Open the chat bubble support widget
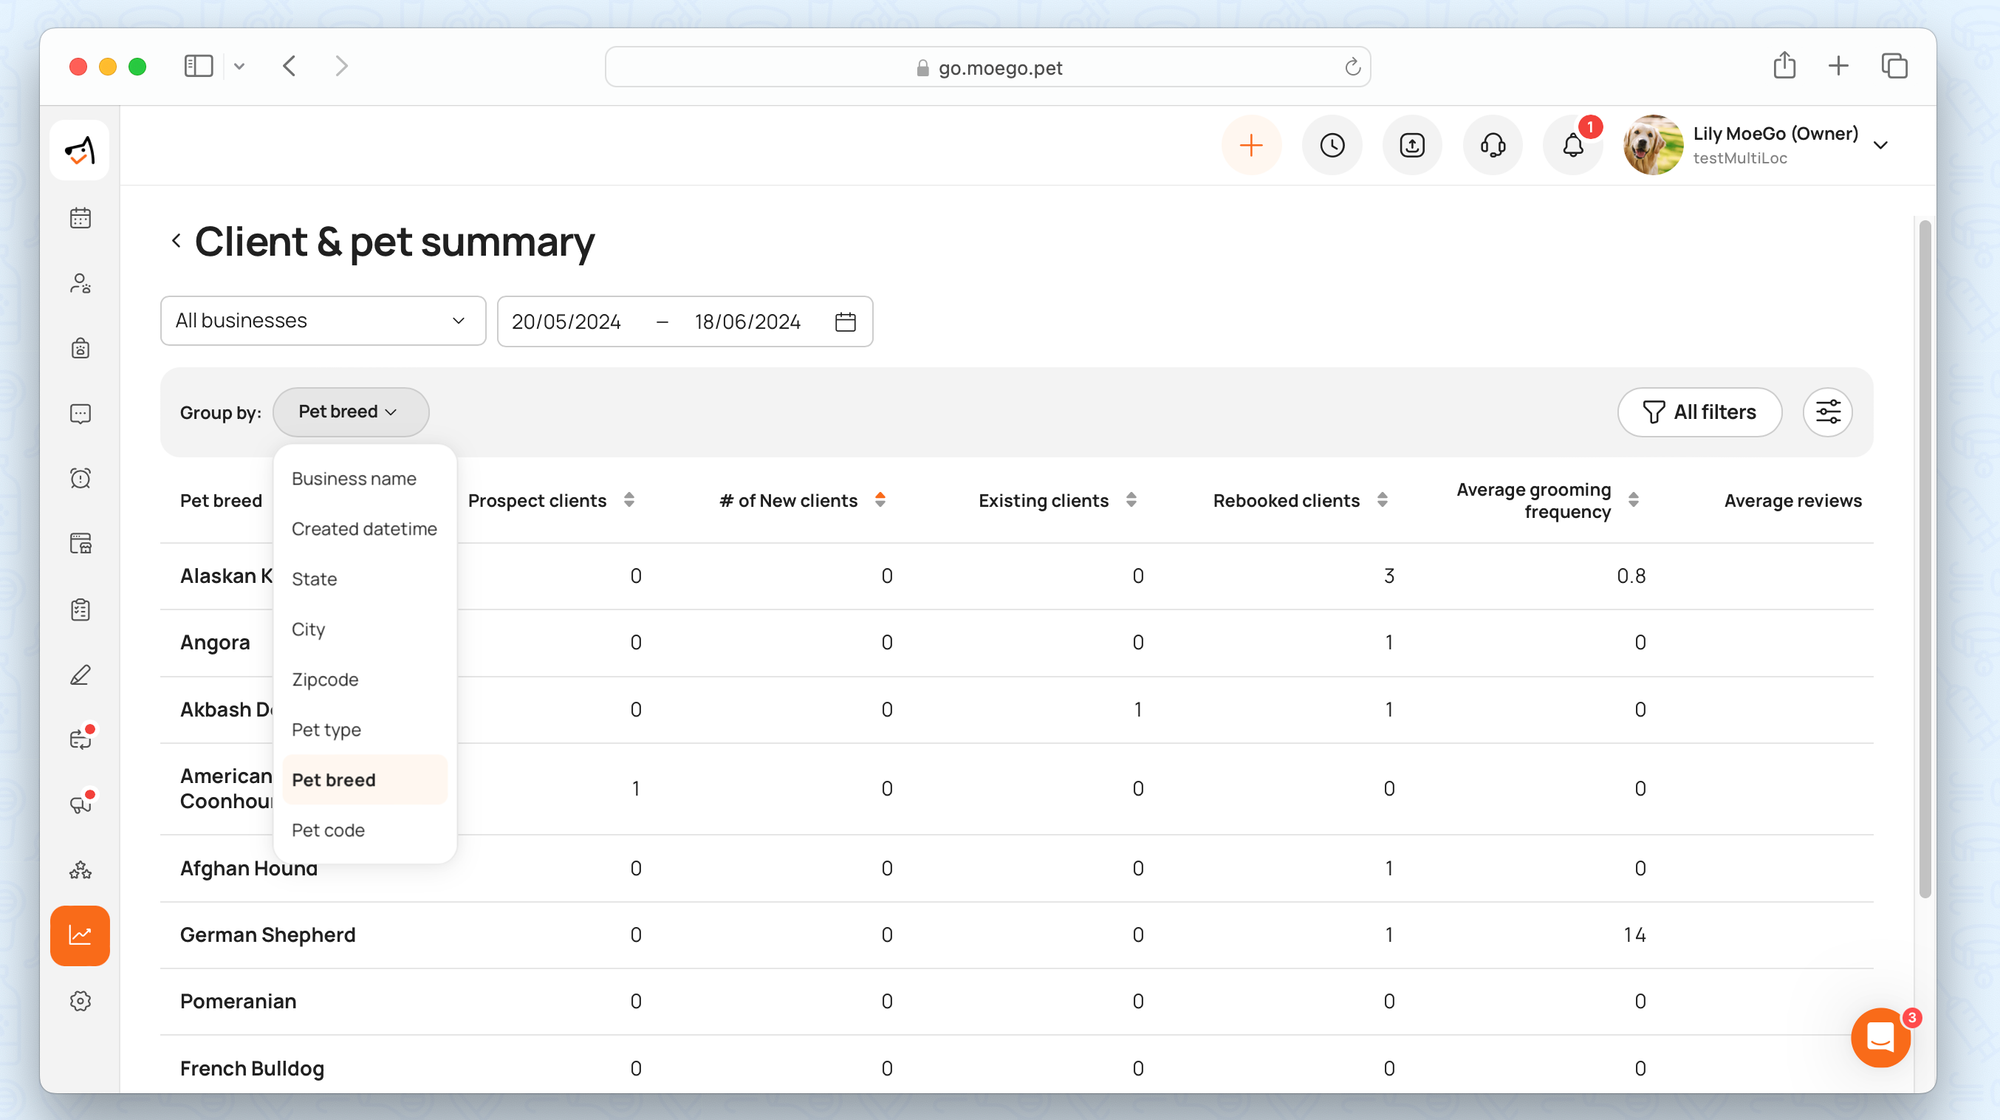This screenshot has height=1120, width=2000. tap(1880, 1037)
